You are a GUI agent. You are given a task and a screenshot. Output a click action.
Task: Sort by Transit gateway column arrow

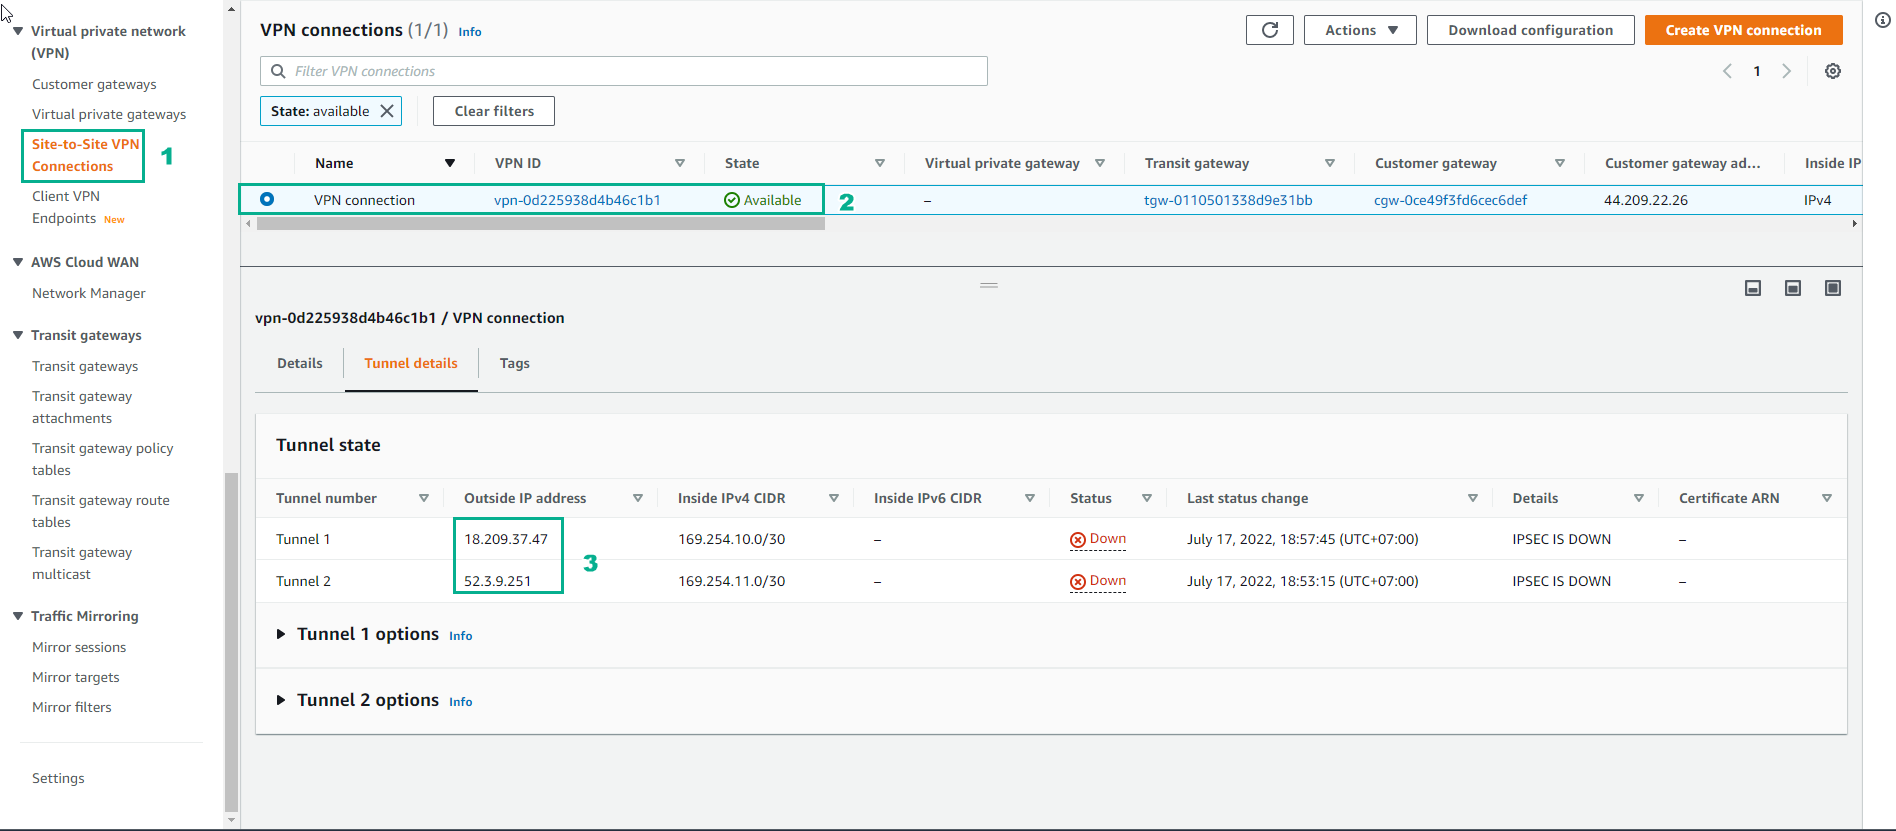1330,163
